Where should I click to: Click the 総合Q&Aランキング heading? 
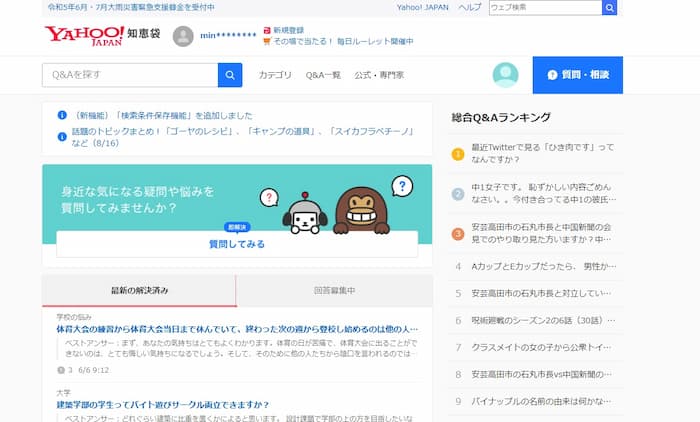click(x=501, y=117)
